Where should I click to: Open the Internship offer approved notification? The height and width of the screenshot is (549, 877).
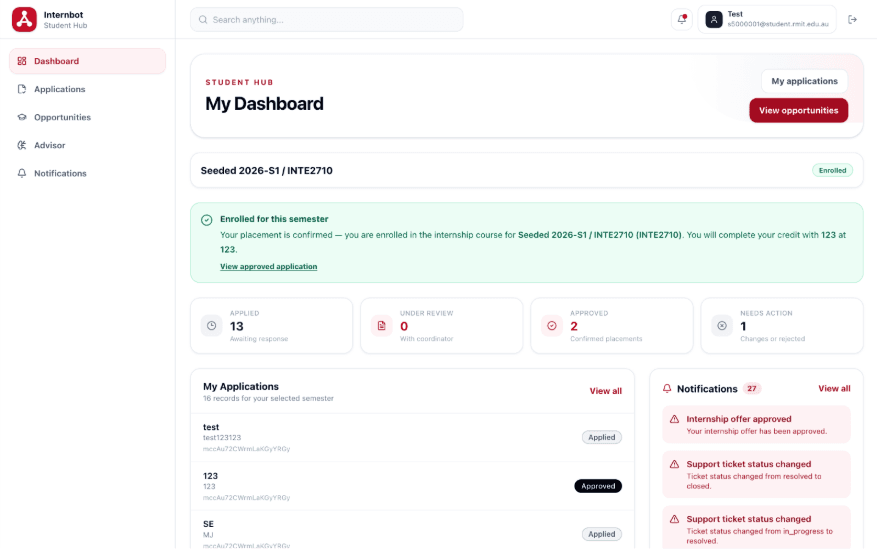[756, 424]
